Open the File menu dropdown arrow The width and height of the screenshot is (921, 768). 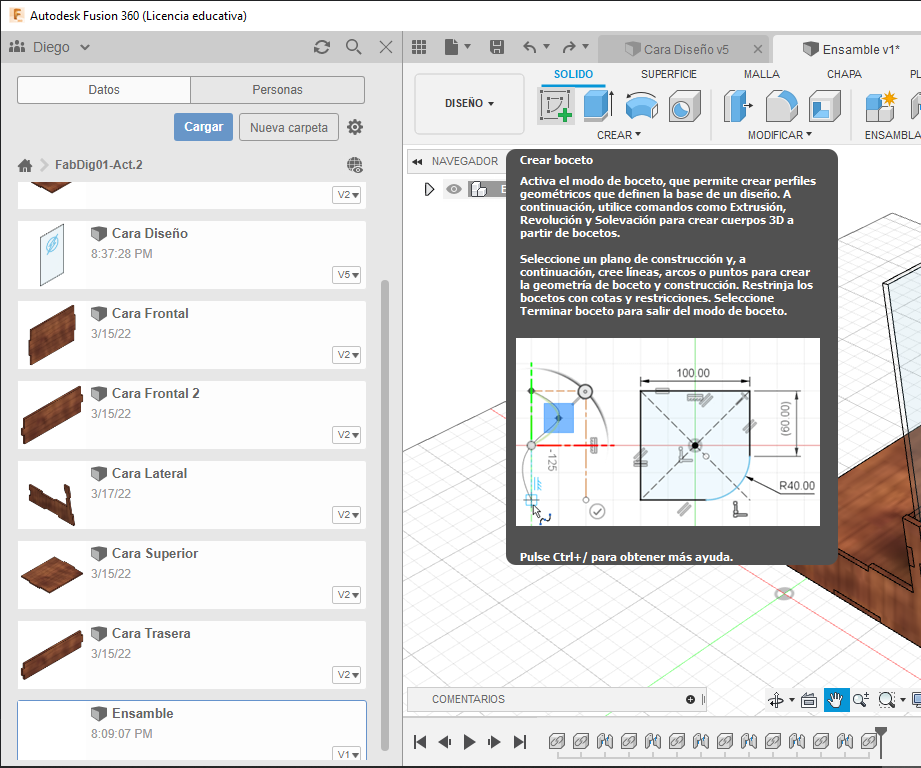click(x=468, y=46)
